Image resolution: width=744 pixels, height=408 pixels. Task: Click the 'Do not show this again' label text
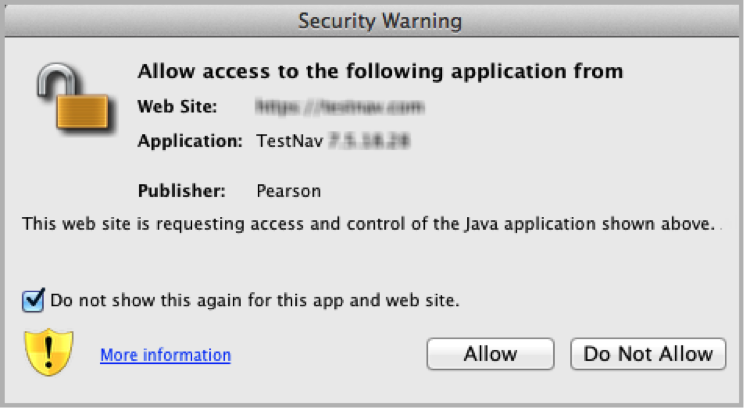click(254, 299)
